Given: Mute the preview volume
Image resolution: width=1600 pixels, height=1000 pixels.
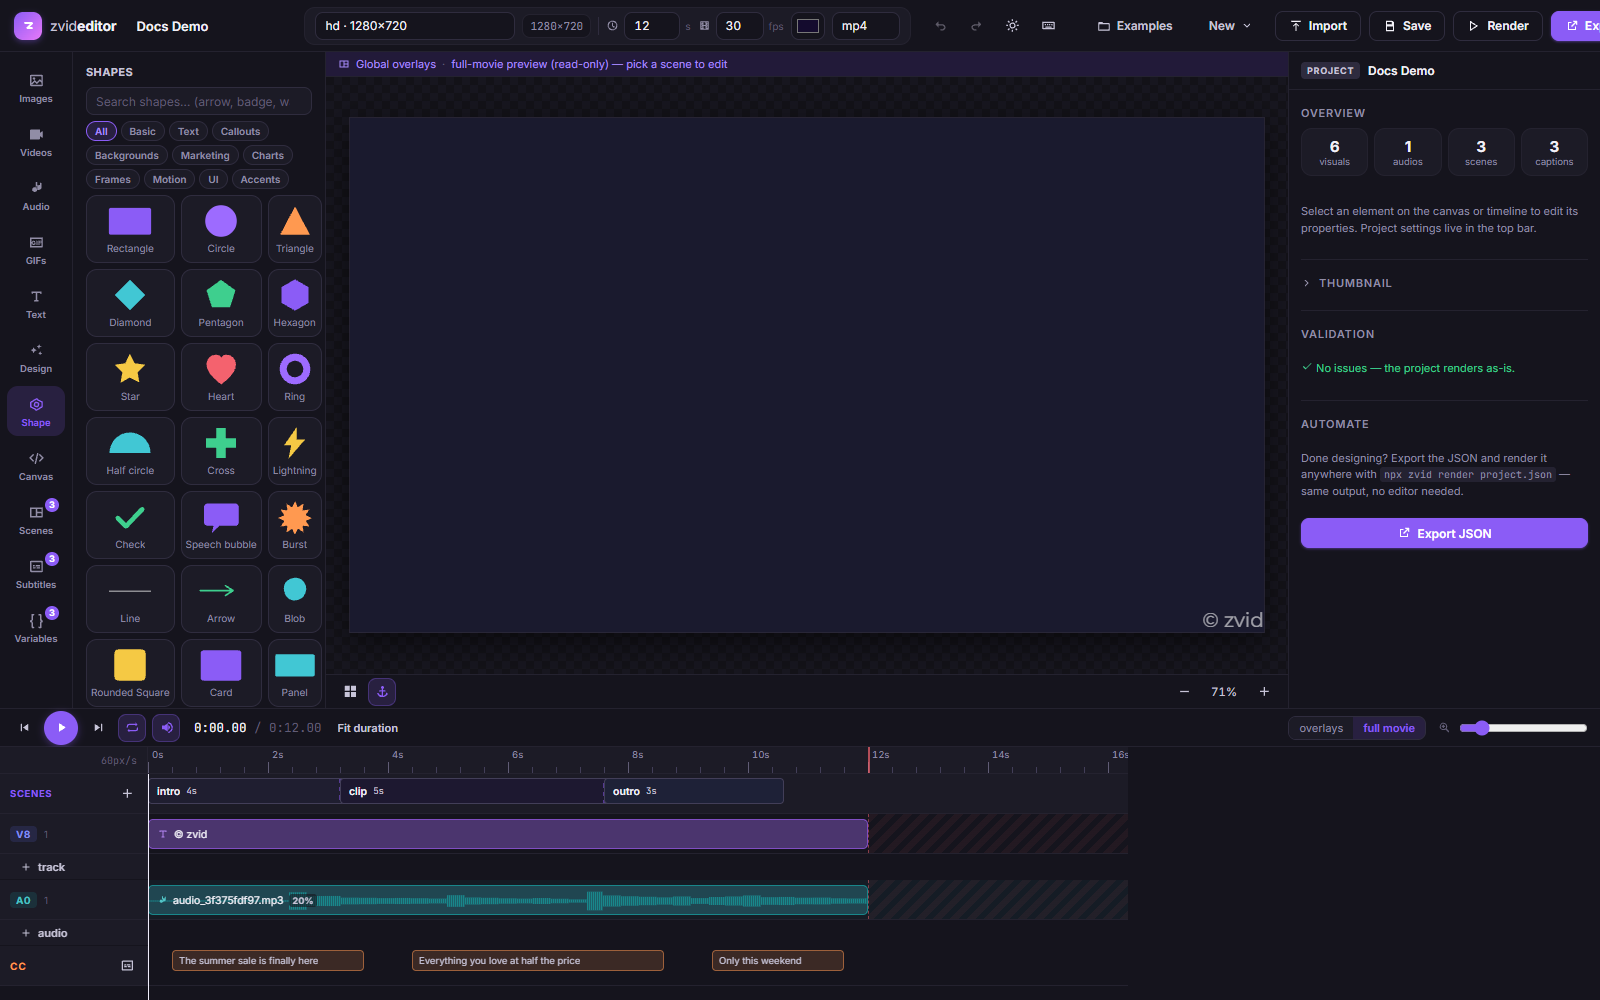Looking at the screenshot, I should pos(167,728).
